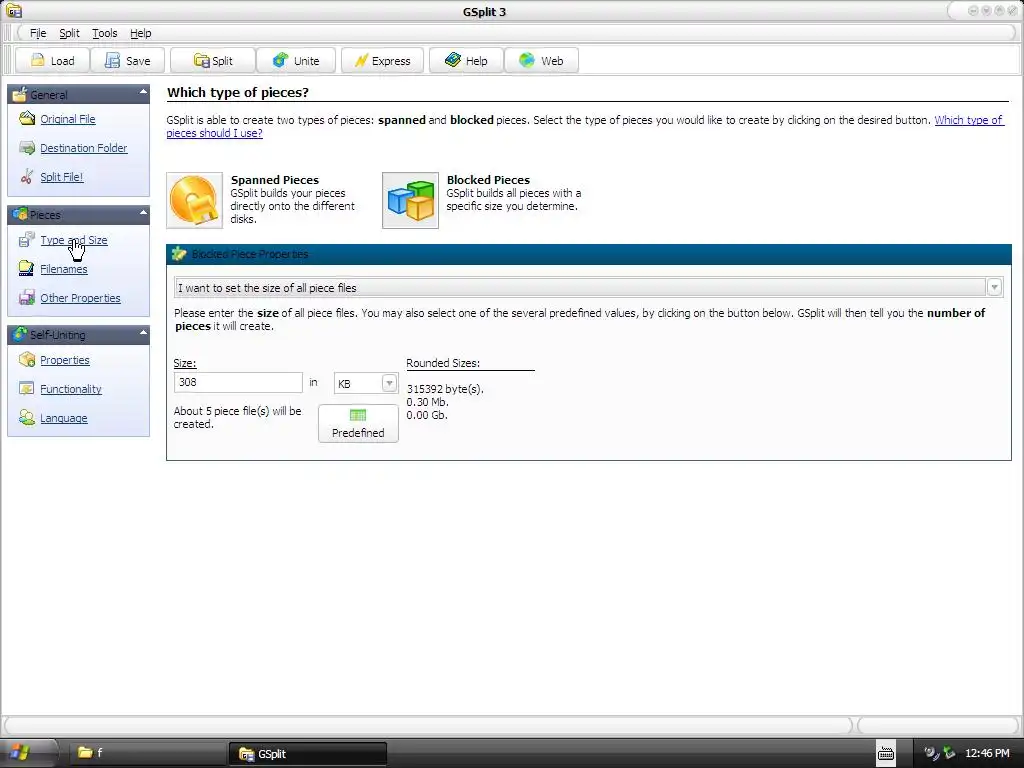Collapse the General panel
Viewport: 1024px width, 768px height.
click(143, 93)
